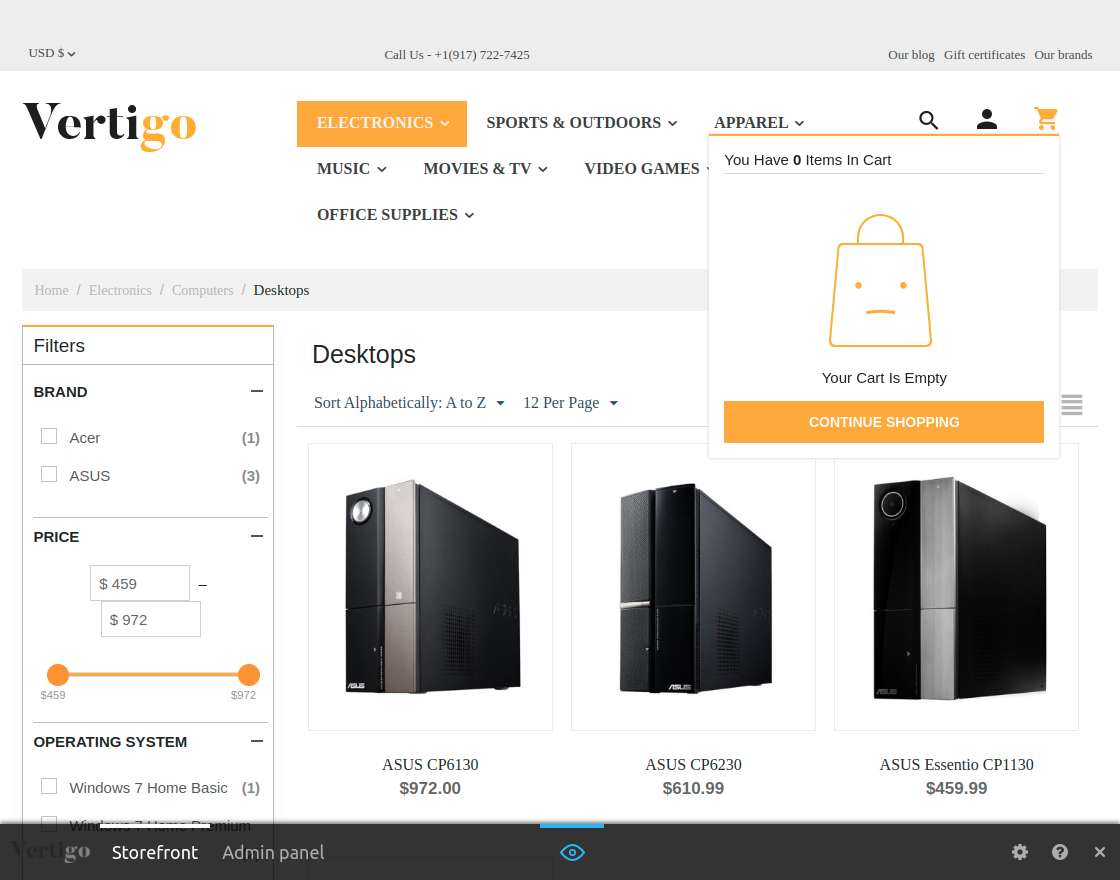Check Windows 7 Home Basic filter
1120x880 pixels.
click(49, 786)
